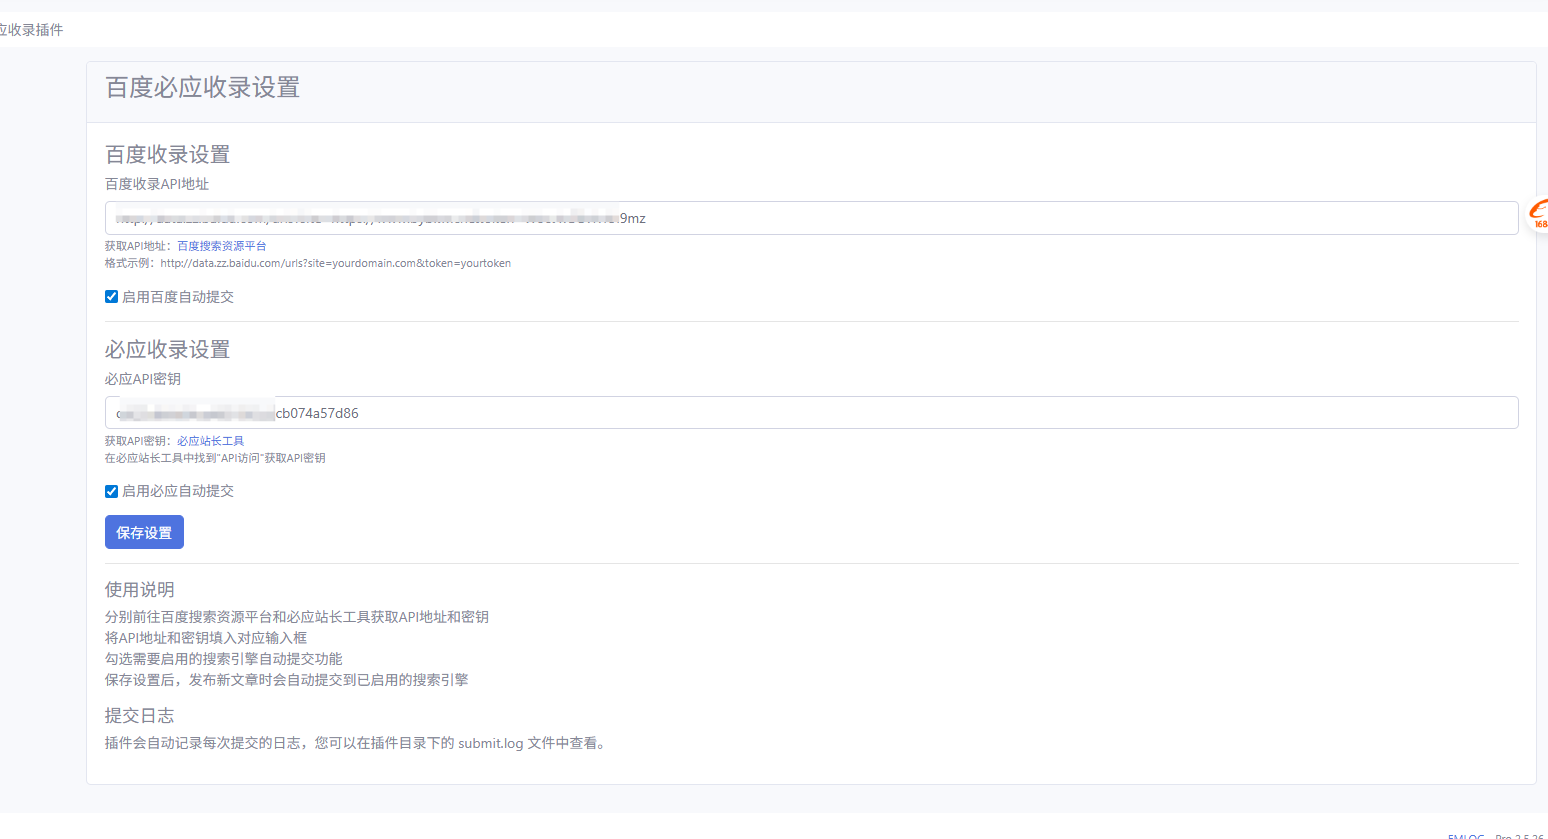Toggle the 启用百度自动提交 checkbox
The height and width of the screenshot is (839, 1548).
111,297
